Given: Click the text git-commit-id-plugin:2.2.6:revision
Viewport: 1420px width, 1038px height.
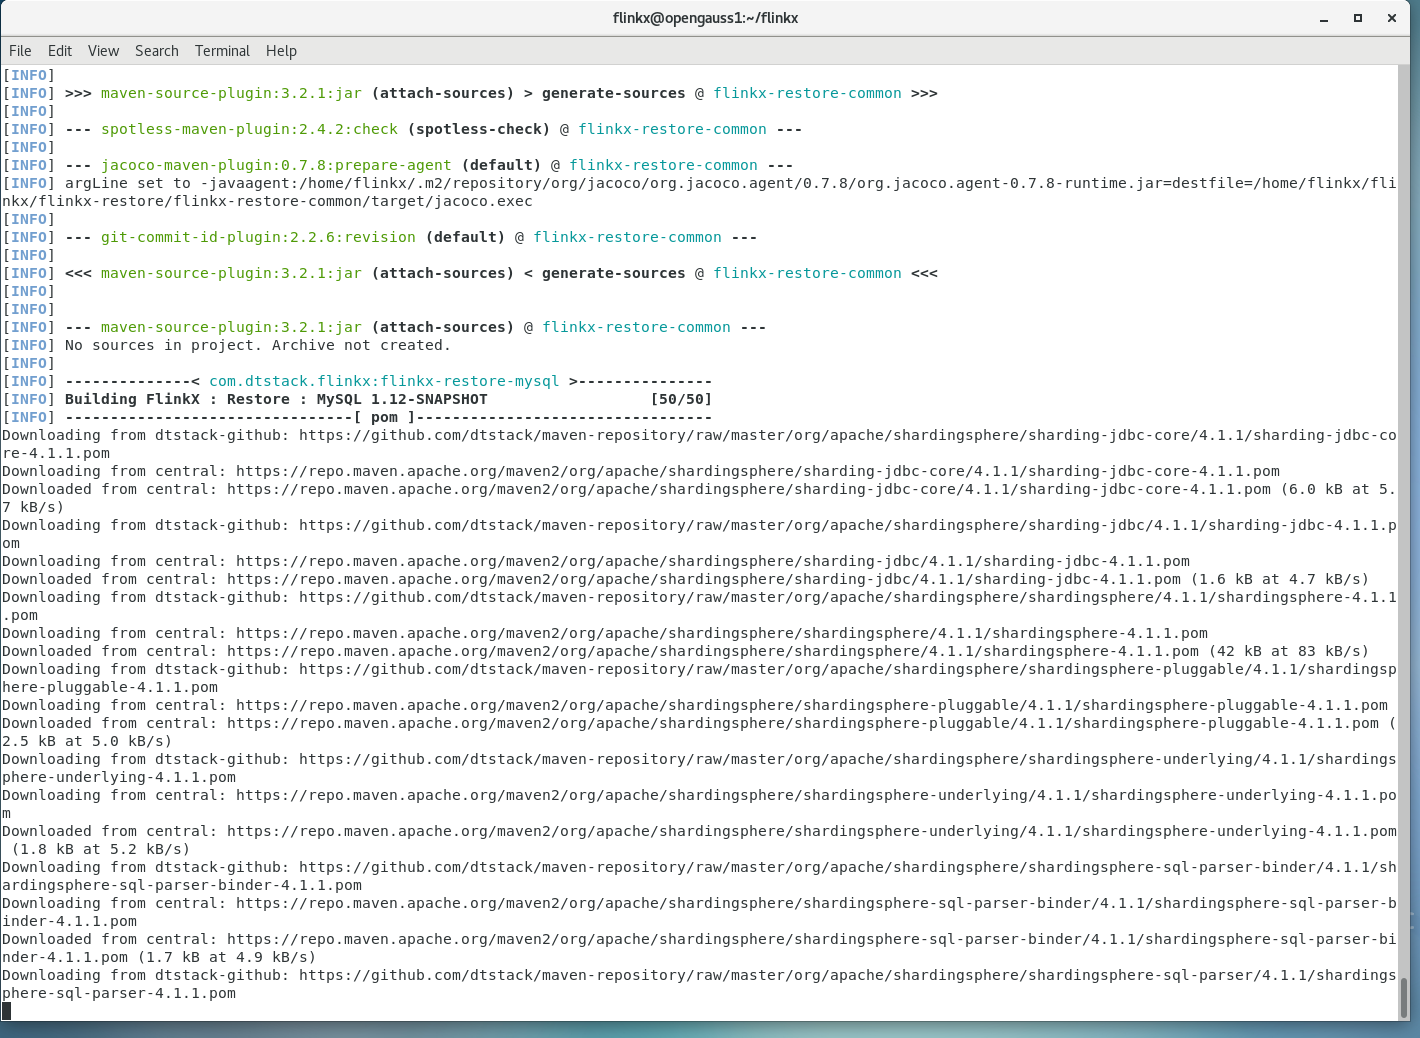Looking at the screenshot, I should coord(258,237).
